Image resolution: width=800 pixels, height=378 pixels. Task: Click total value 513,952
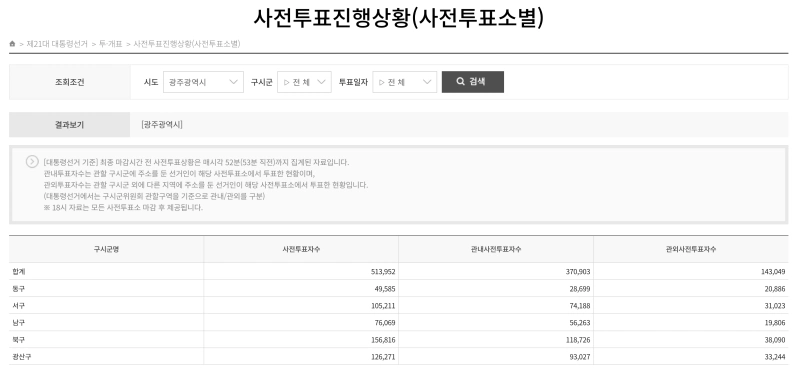point(383,272)
